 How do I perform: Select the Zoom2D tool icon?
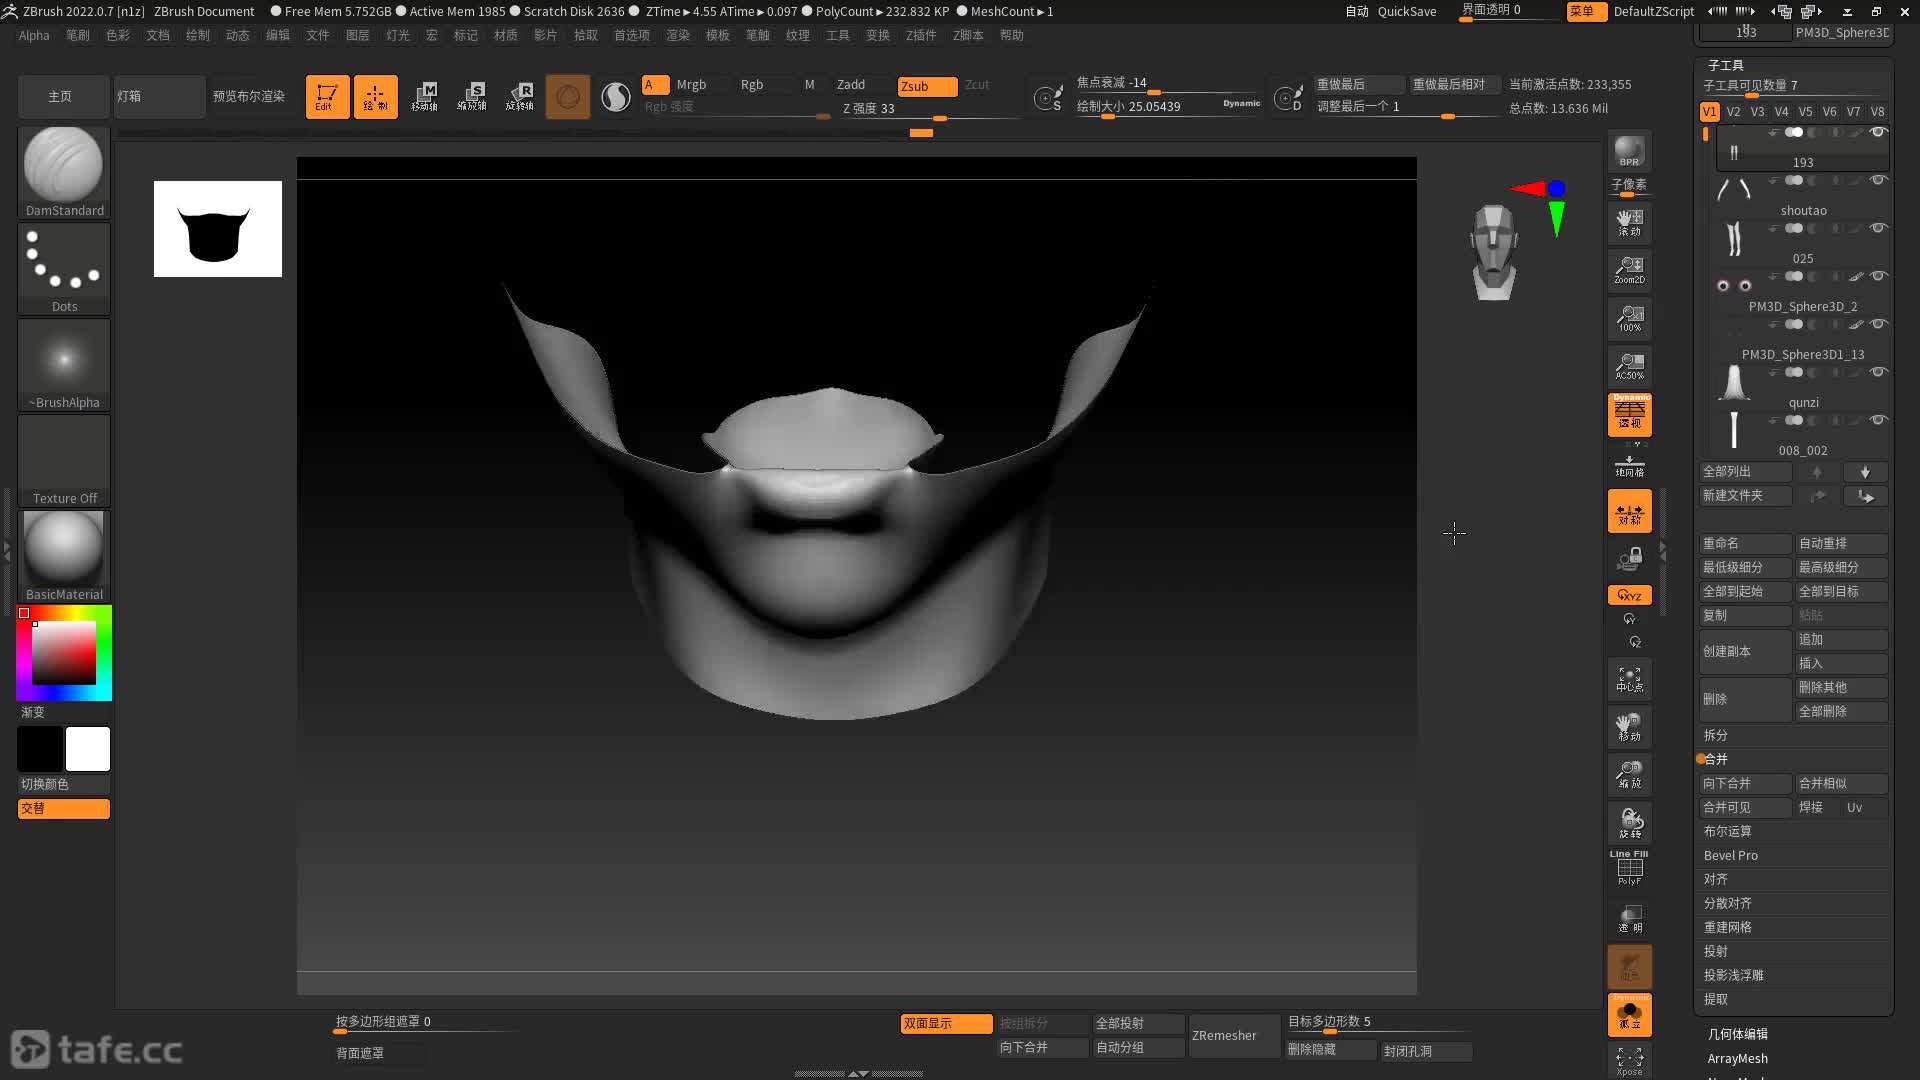tap(1629, 269)
